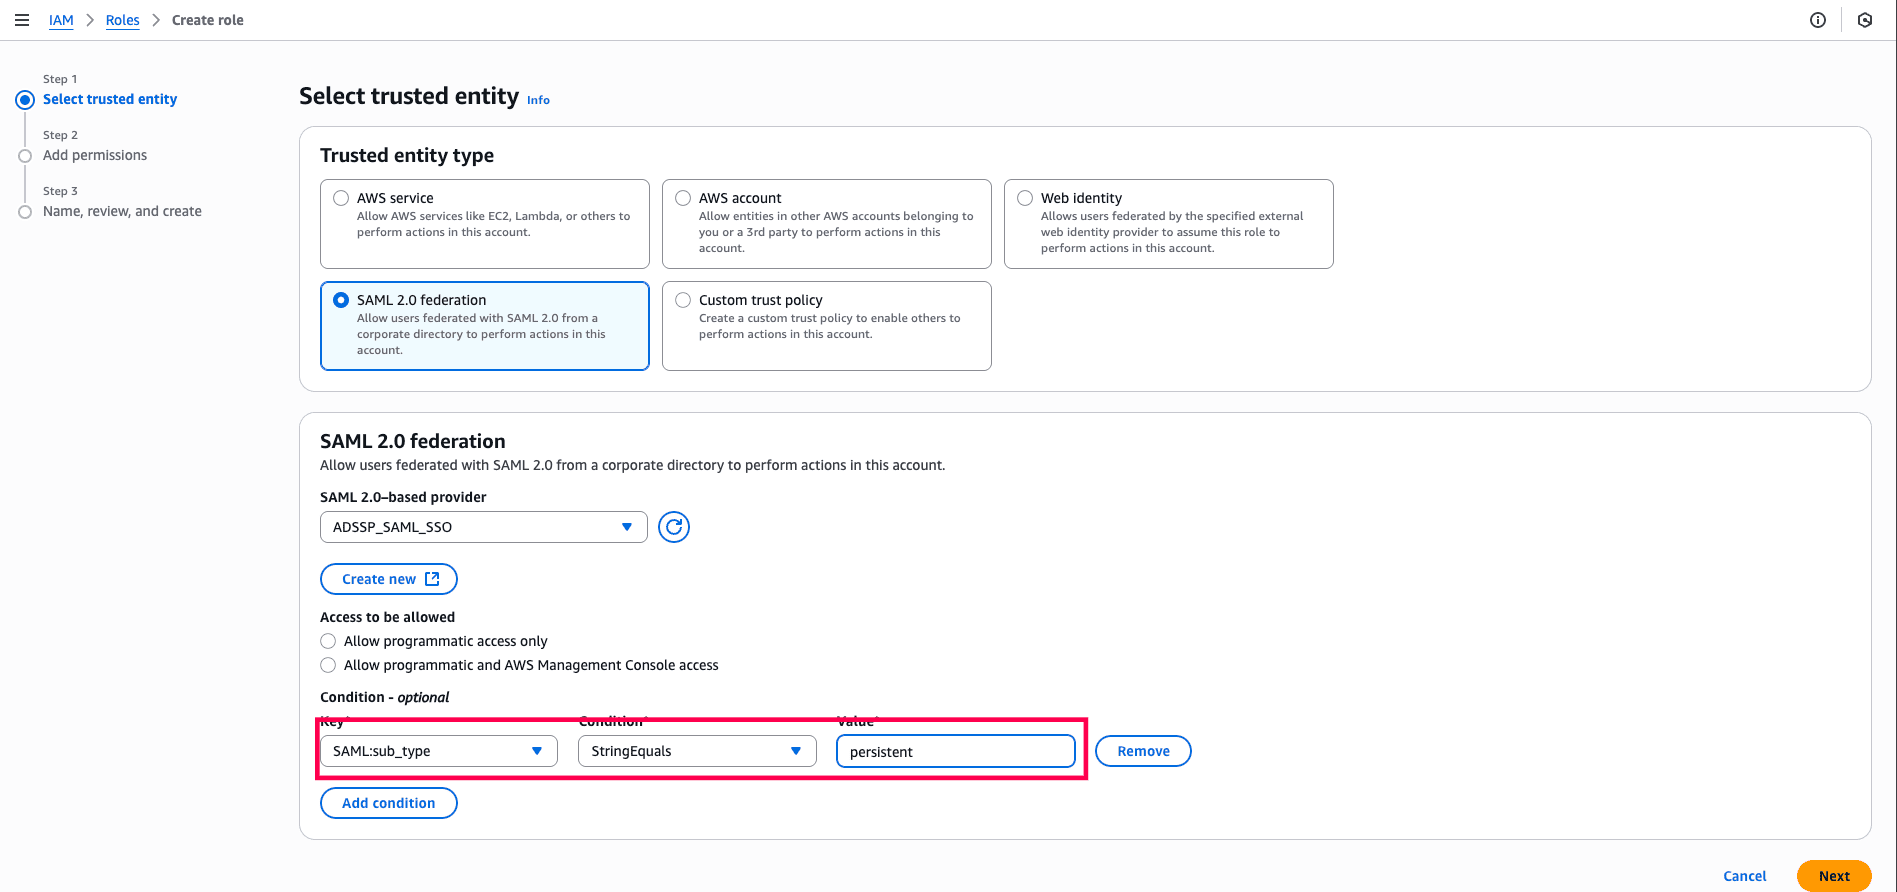The width and height of the screenshot is (1897, 892).
Task: Open the hamburger navigation menu
Action: [22, 20]
